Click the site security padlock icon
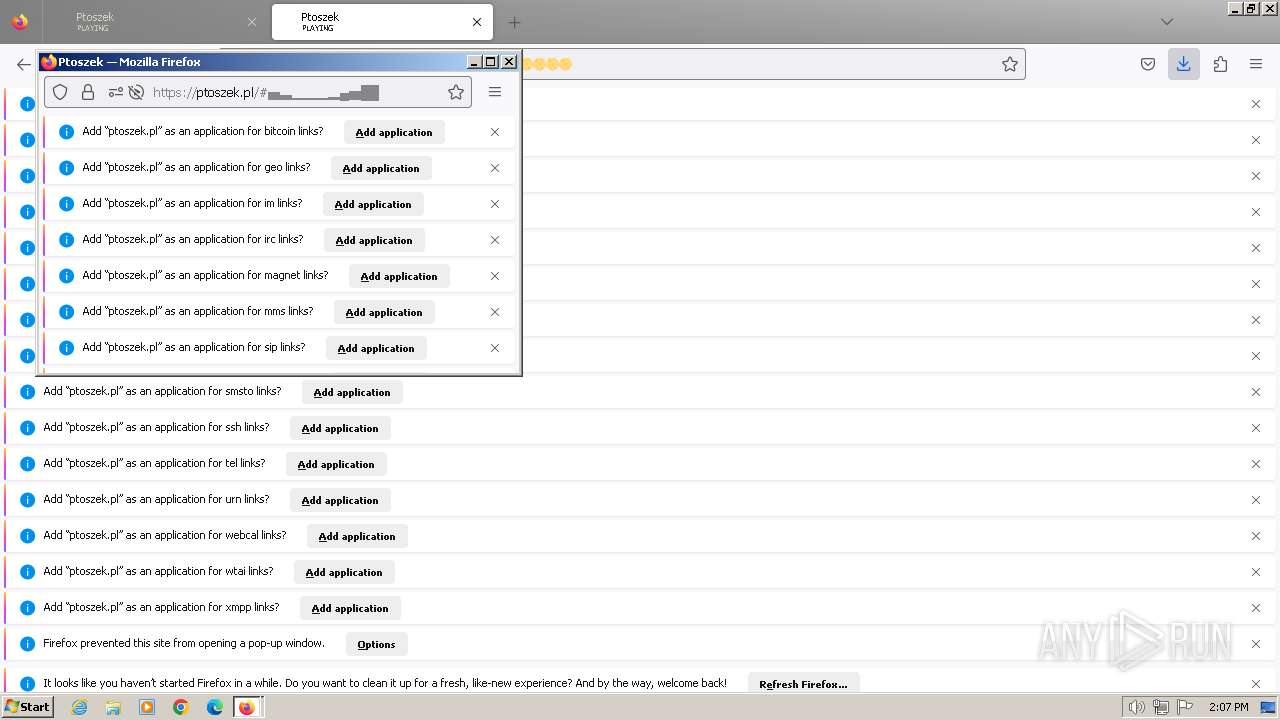The height and width of the screenshot is (720, 1280). point(88,92)
